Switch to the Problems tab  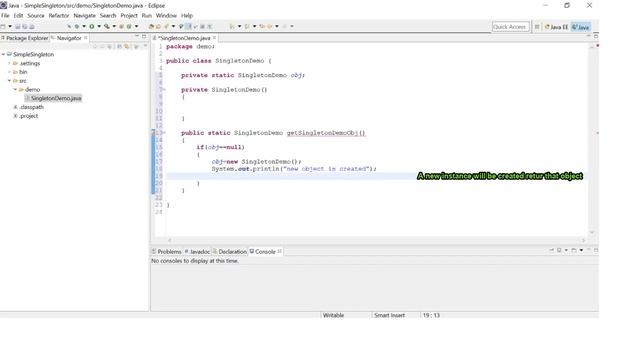tap(167, 251)
